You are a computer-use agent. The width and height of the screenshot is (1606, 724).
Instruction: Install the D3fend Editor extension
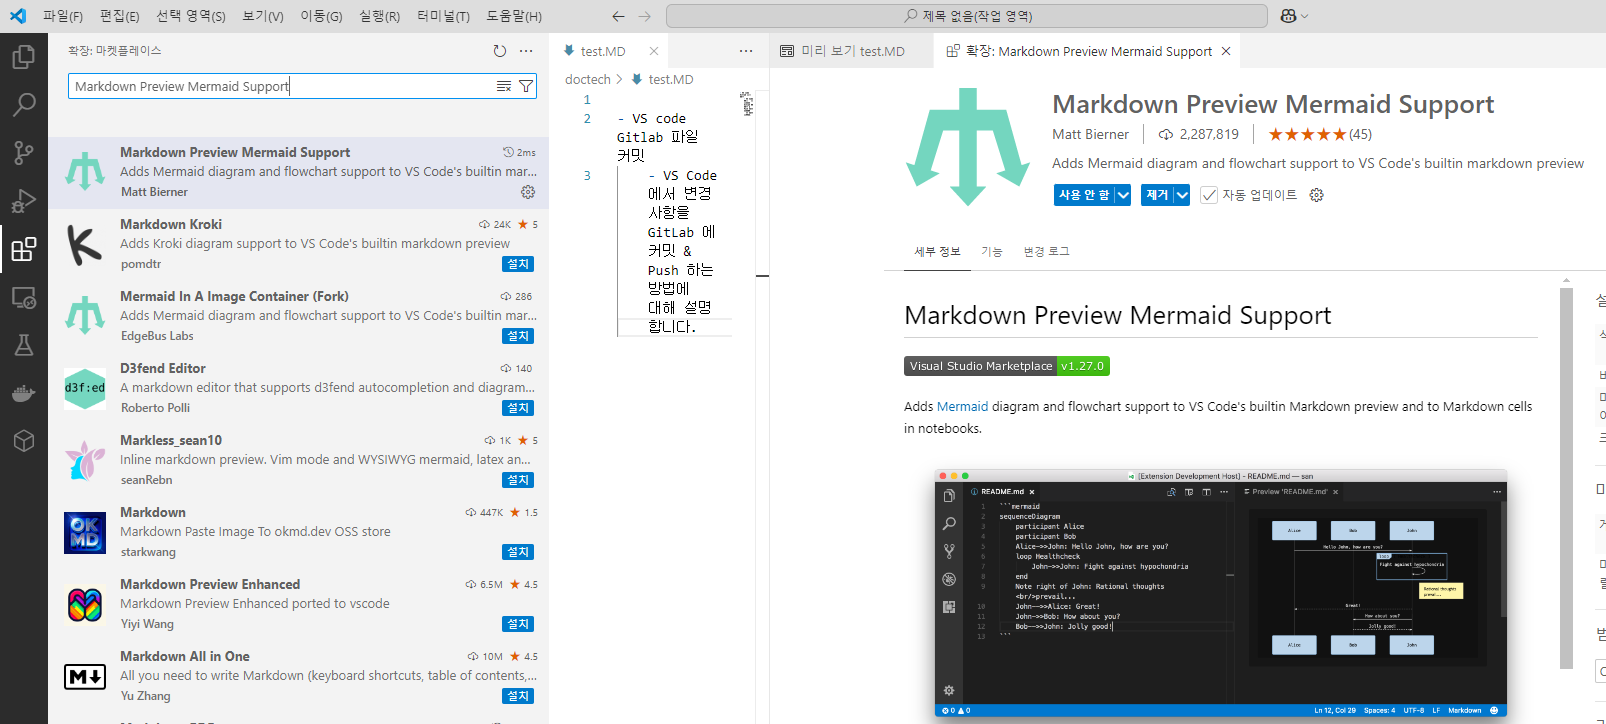tap(518, 408)
